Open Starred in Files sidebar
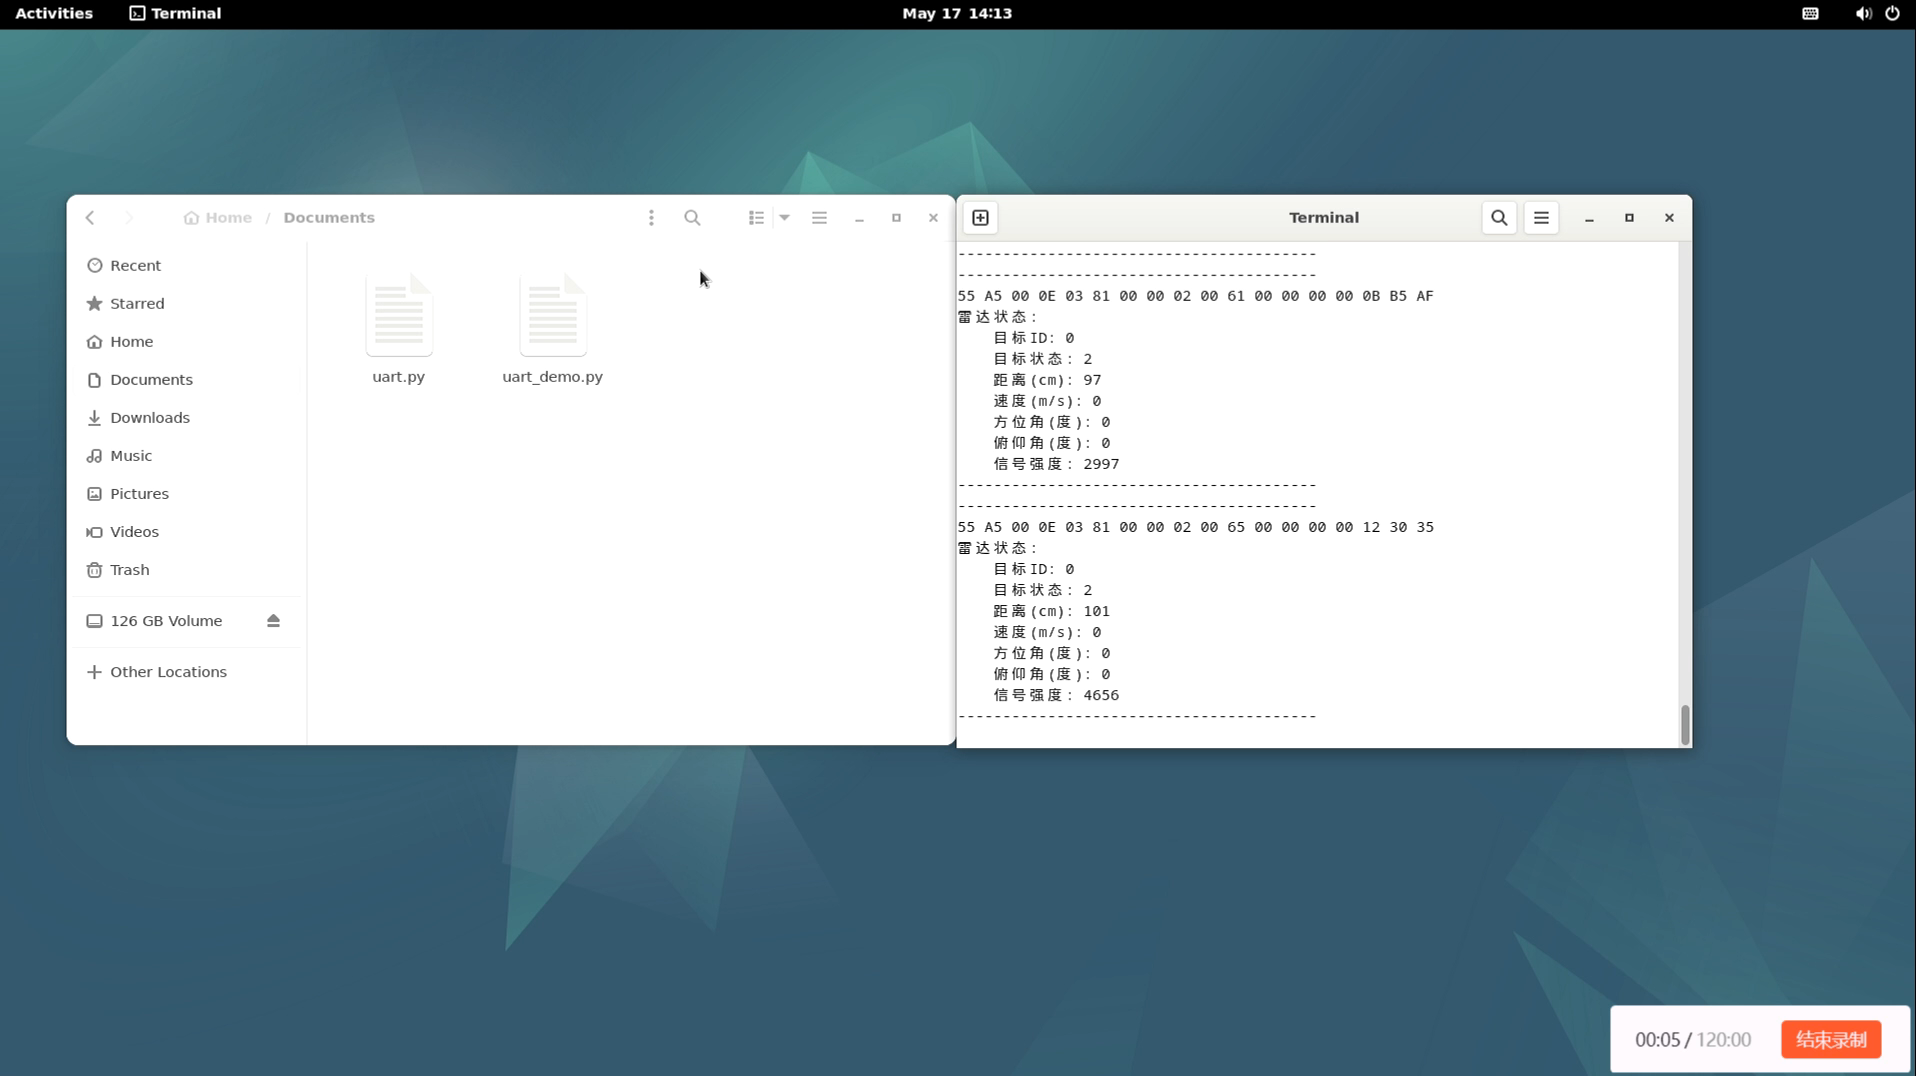Image resolution: width=1916 pixels, height=1076 pixels. [186, 303]
